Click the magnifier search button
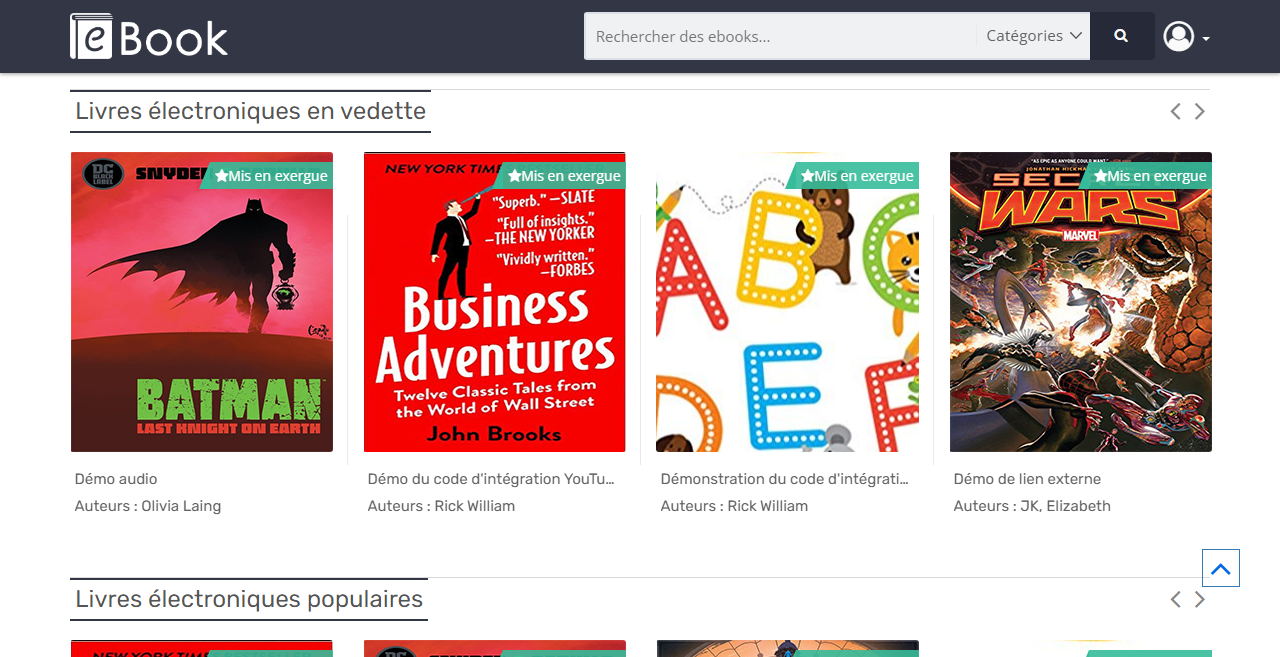Screen dimensions: 1280x657 (x=1122, y=36)
